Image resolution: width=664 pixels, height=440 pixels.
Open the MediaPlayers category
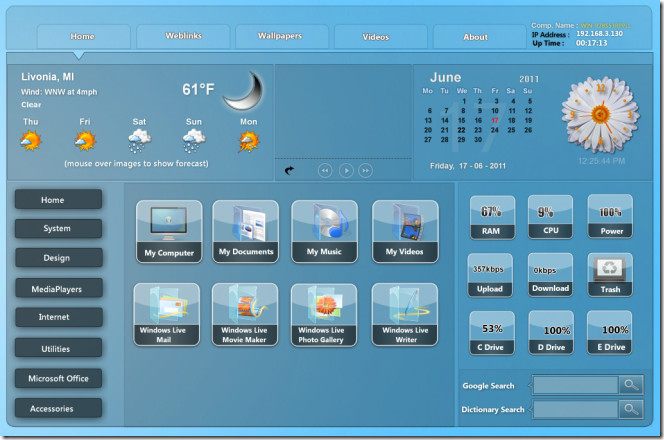tap(58, 288)
